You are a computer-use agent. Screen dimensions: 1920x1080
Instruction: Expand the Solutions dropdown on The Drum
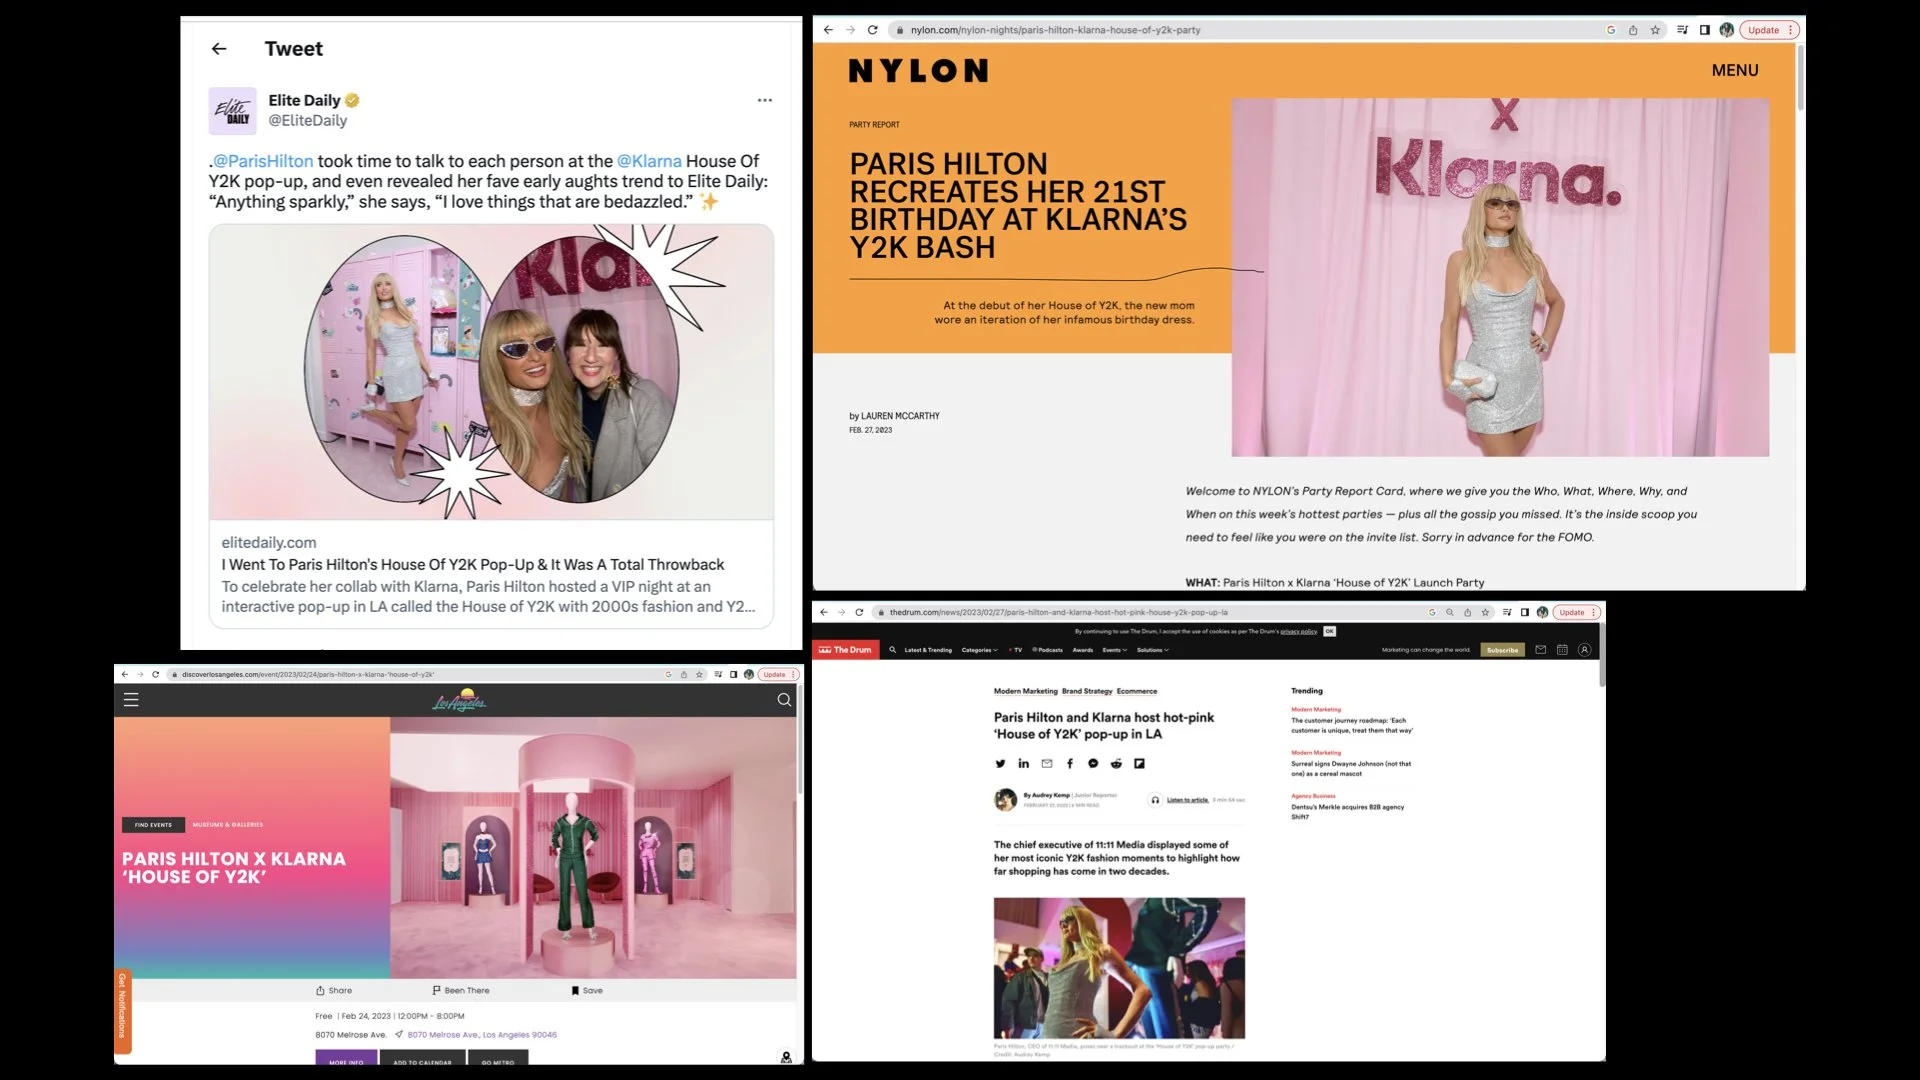[x=1152, y=650]
